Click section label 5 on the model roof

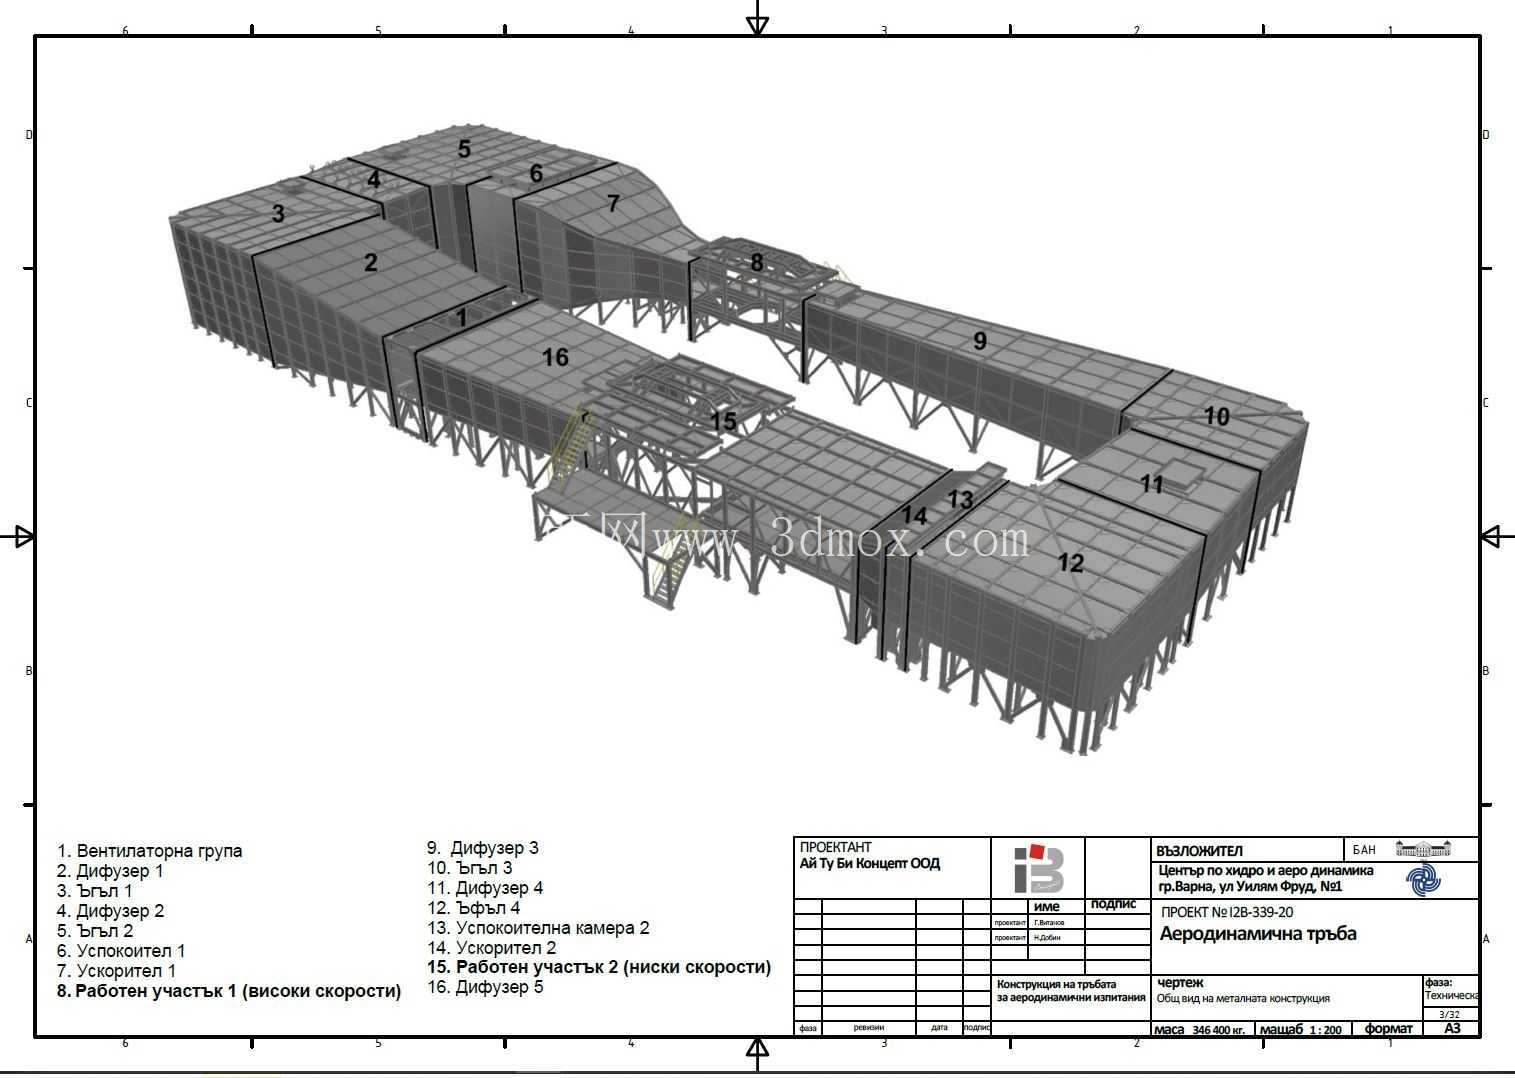[x=464, y=149]
